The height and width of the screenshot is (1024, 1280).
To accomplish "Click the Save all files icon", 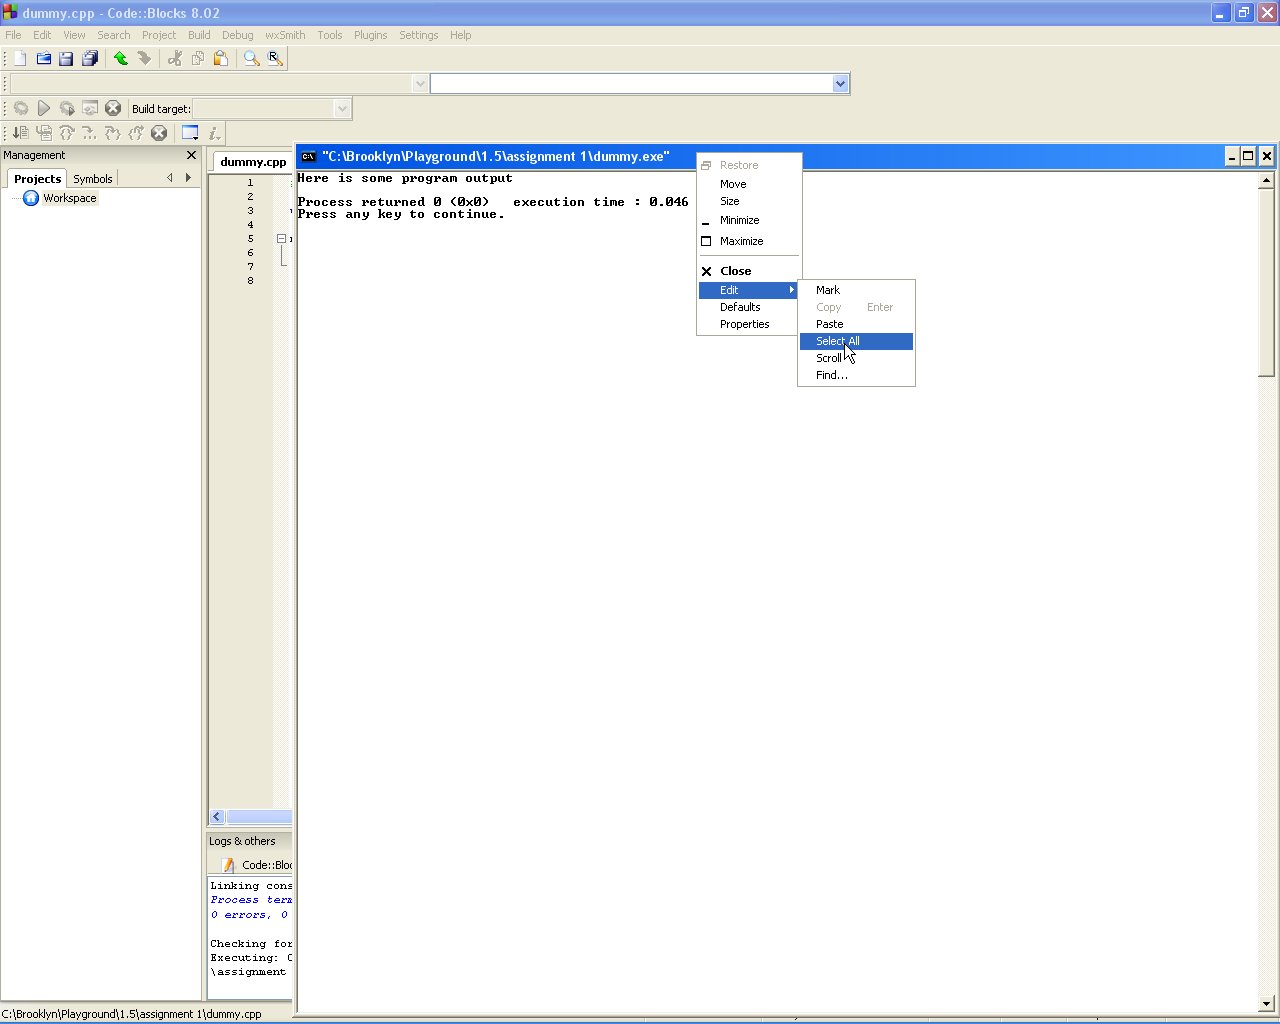I will [x=90, y=59].
